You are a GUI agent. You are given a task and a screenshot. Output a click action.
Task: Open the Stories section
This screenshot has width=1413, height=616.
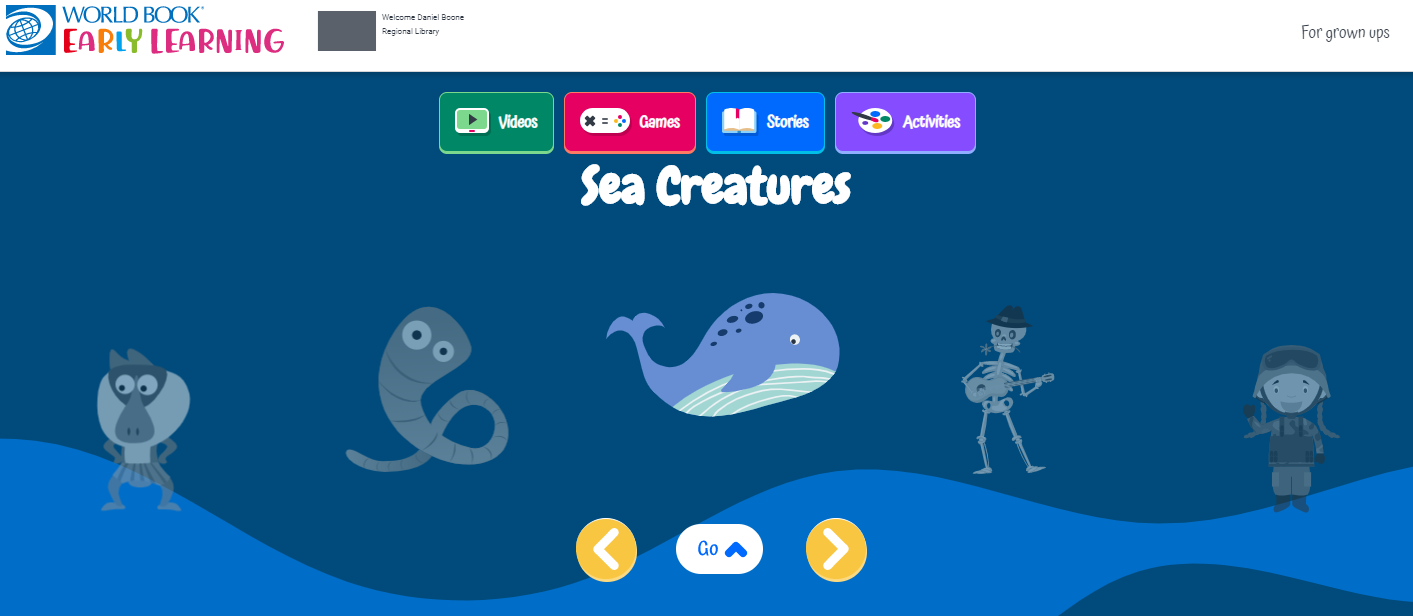tap(765, 123)
